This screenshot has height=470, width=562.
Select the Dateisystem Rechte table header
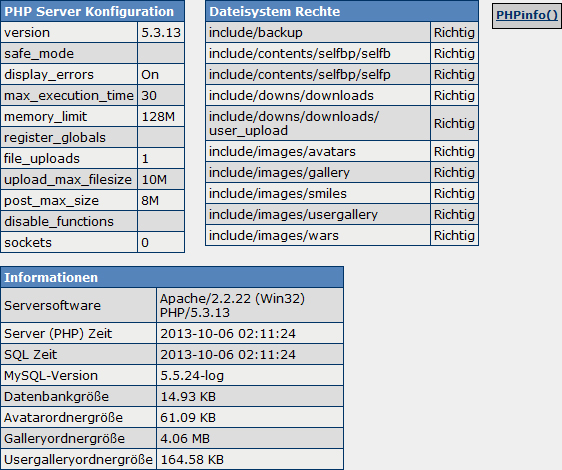click(342, 11)
